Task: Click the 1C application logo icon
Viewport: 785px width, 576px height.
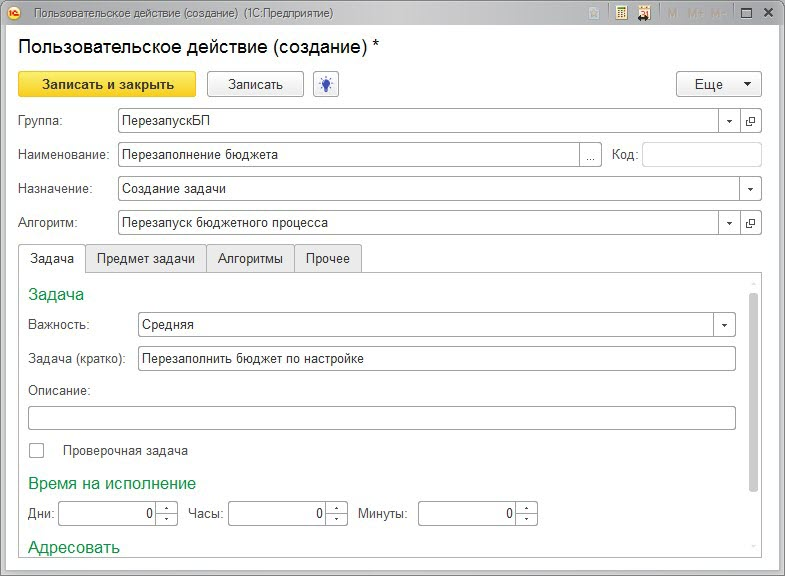Action: 15,14
